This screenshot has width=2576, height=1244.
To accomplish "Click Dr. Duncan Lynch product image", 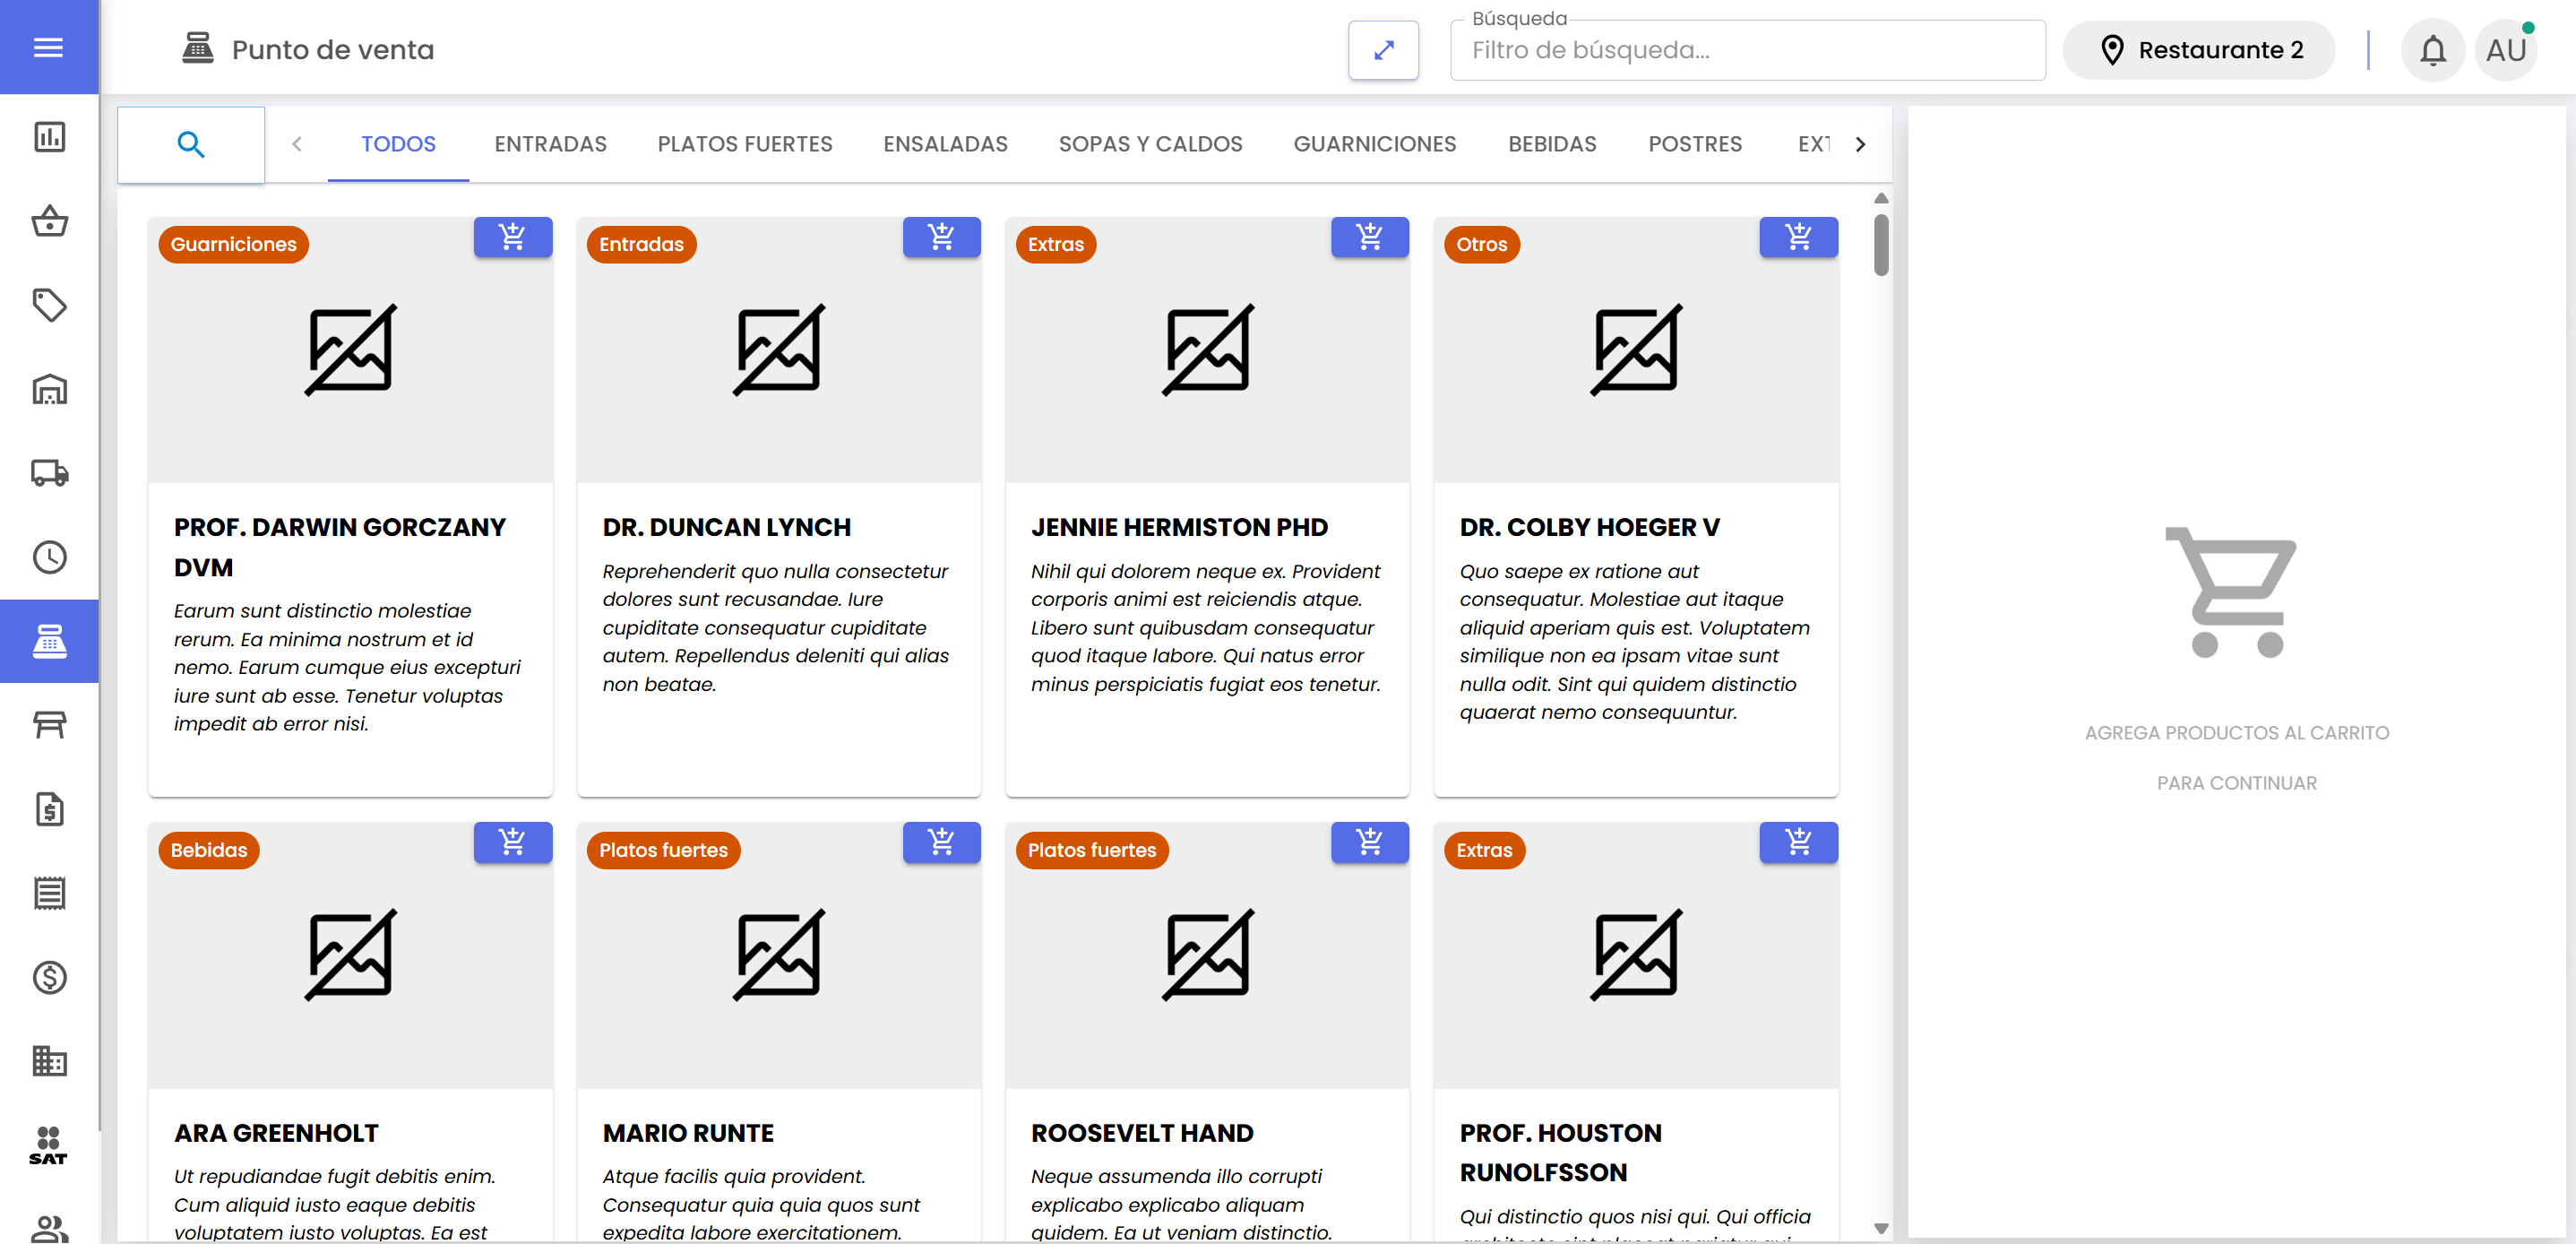I will (779, 350).
